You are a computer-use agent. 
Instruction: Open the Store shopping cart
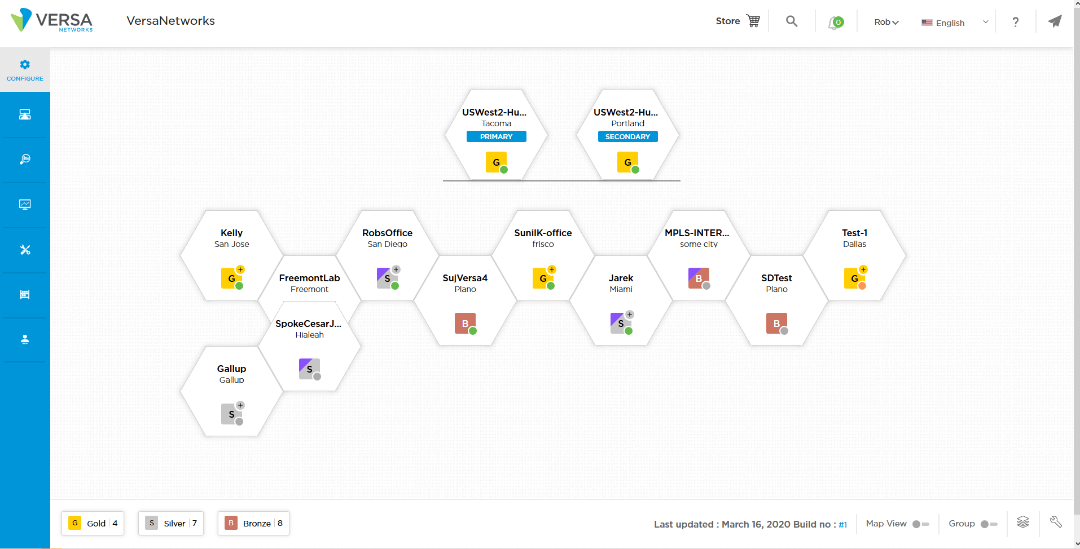point(753,21)
